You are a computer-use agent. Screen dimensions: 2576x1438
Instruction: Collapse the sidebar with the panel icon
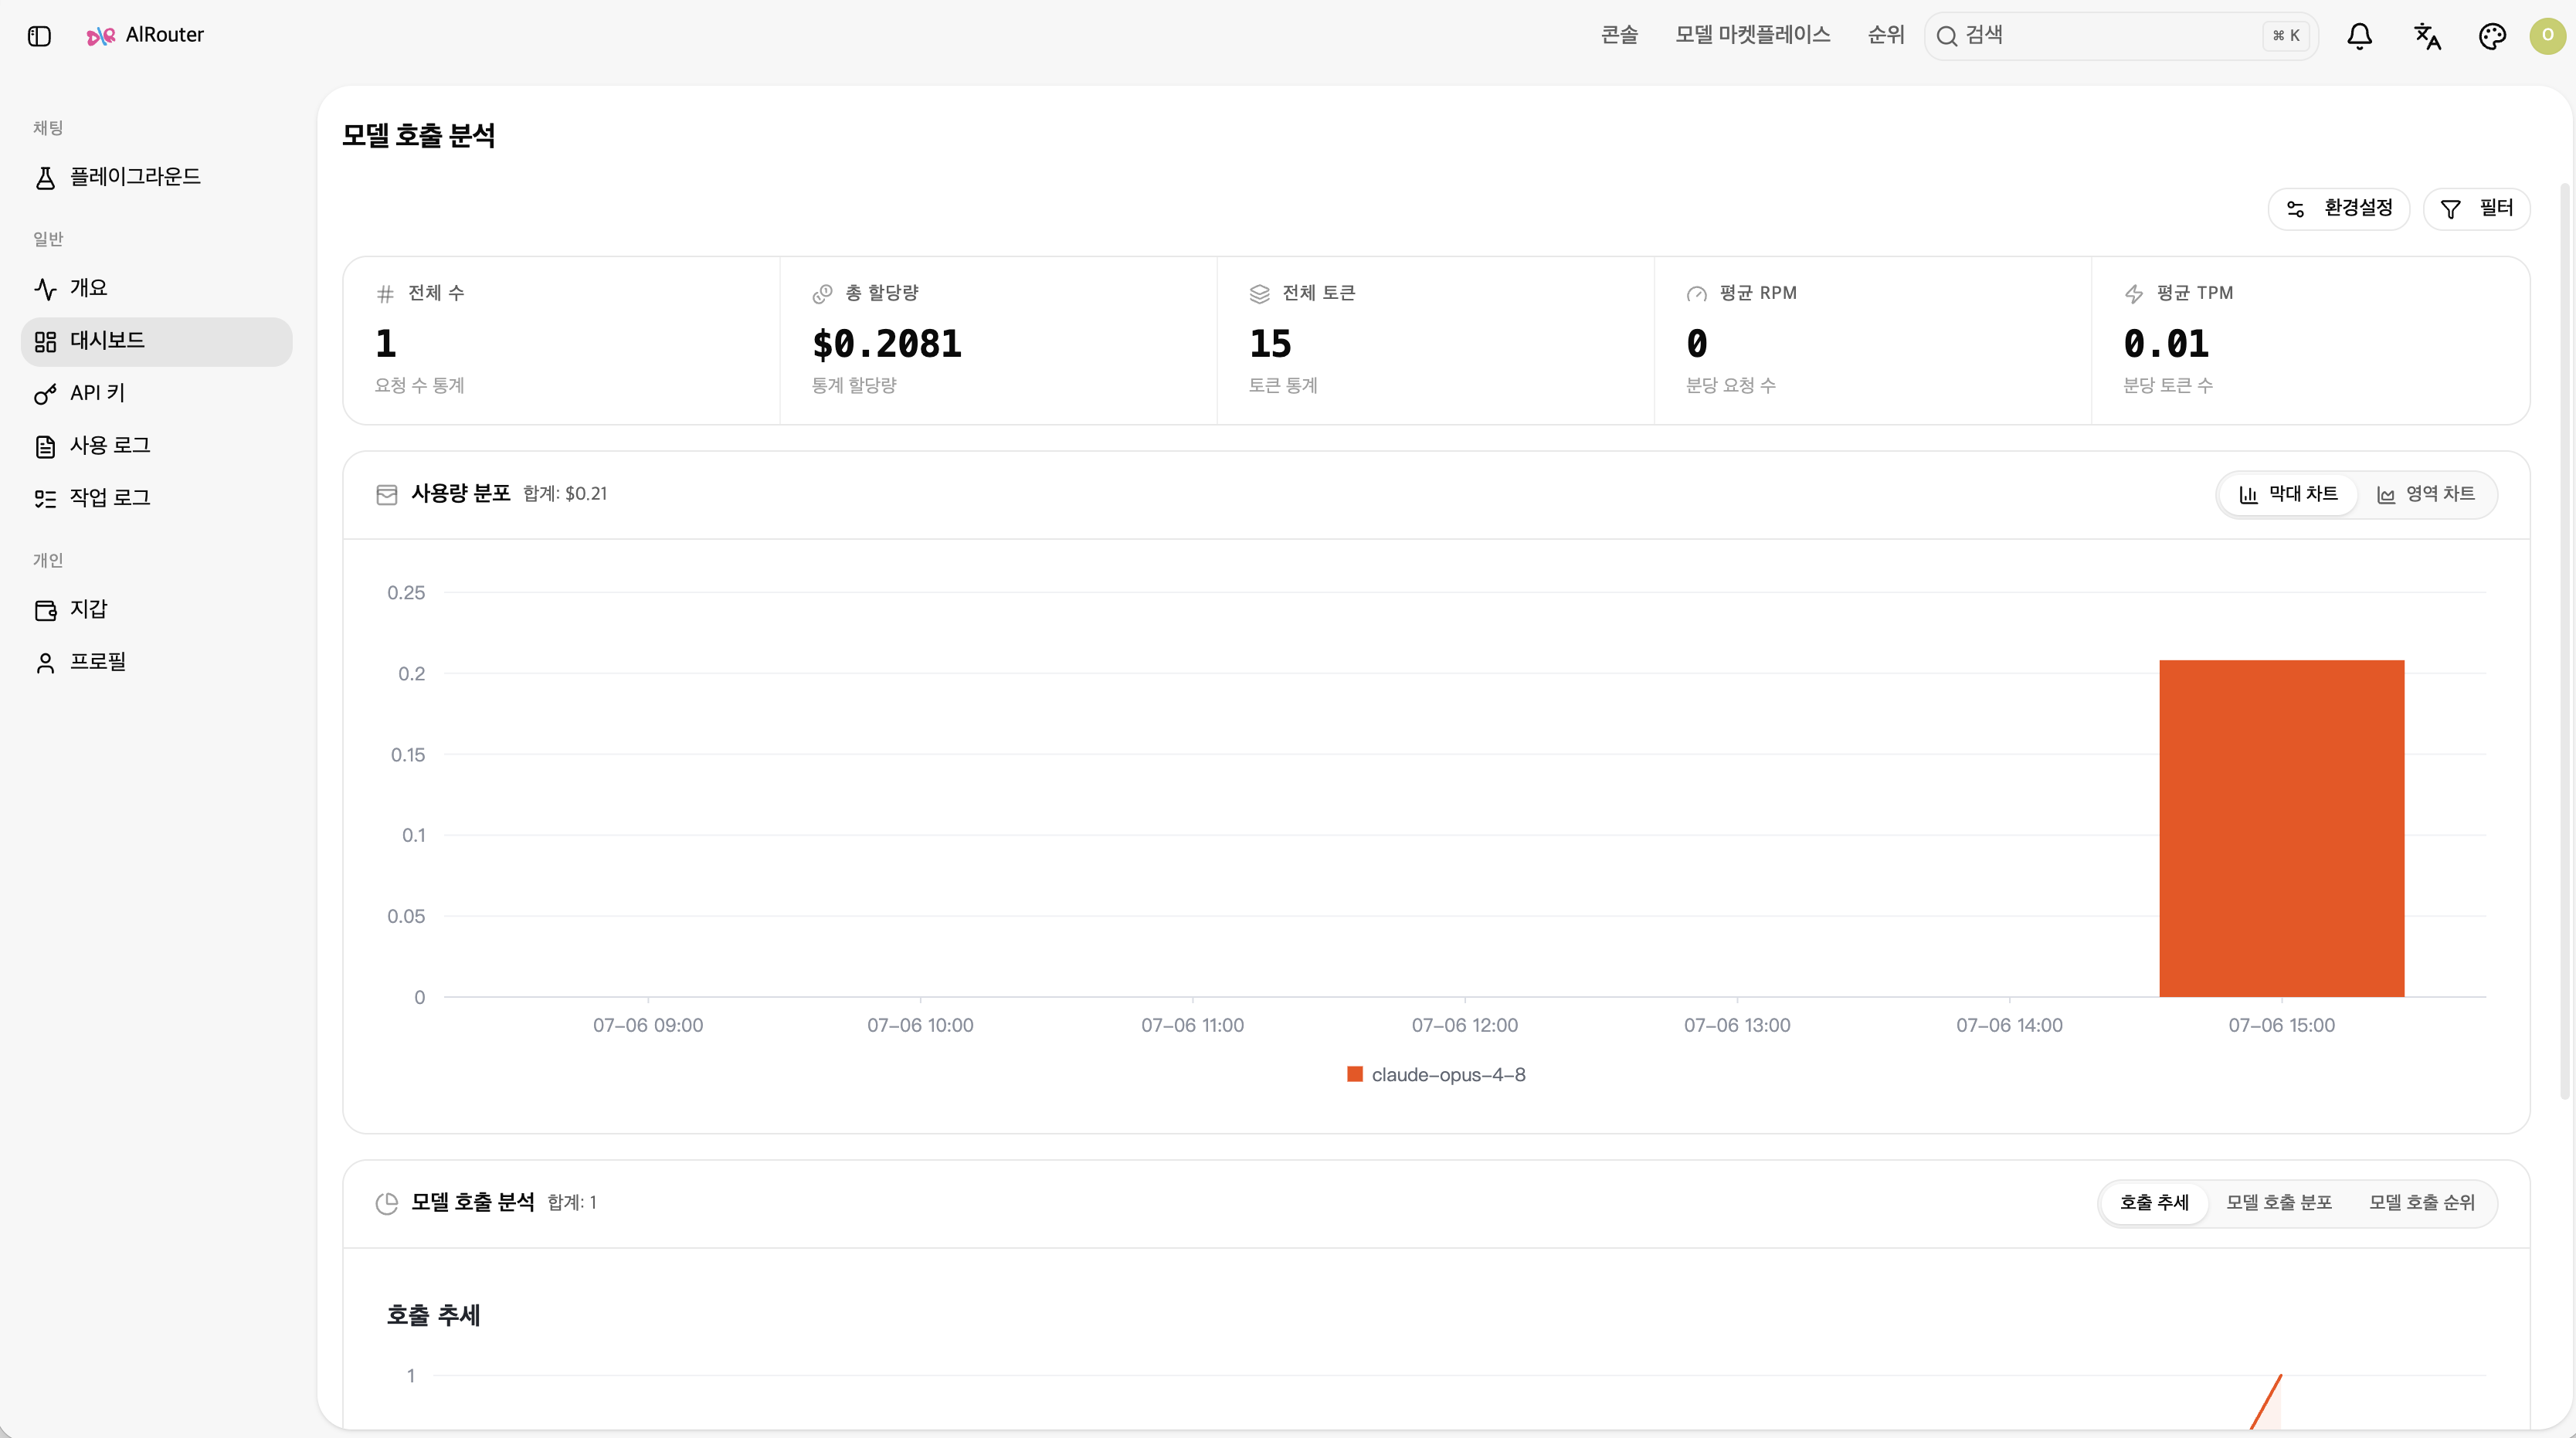[x=39, y=36]
